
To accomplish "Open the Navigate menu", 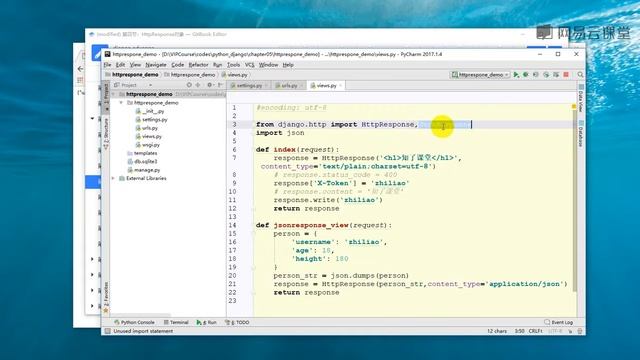I will (x=156, y=64).
